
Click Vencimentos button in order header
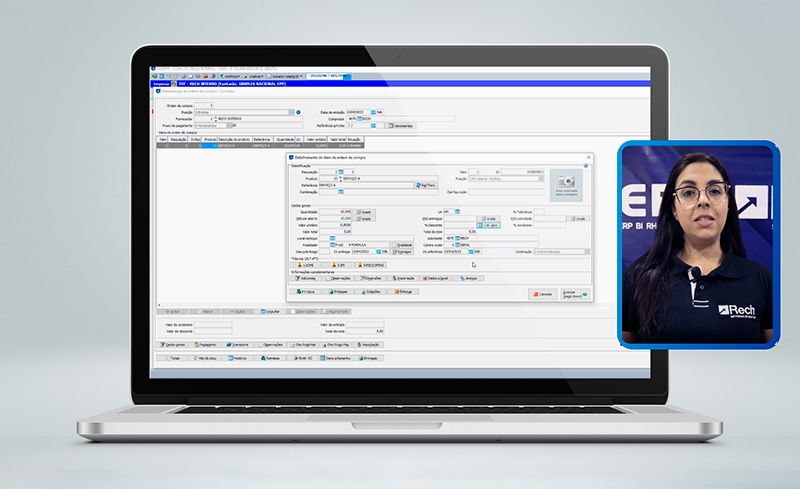pyautogui.click(x=401, y=126)
